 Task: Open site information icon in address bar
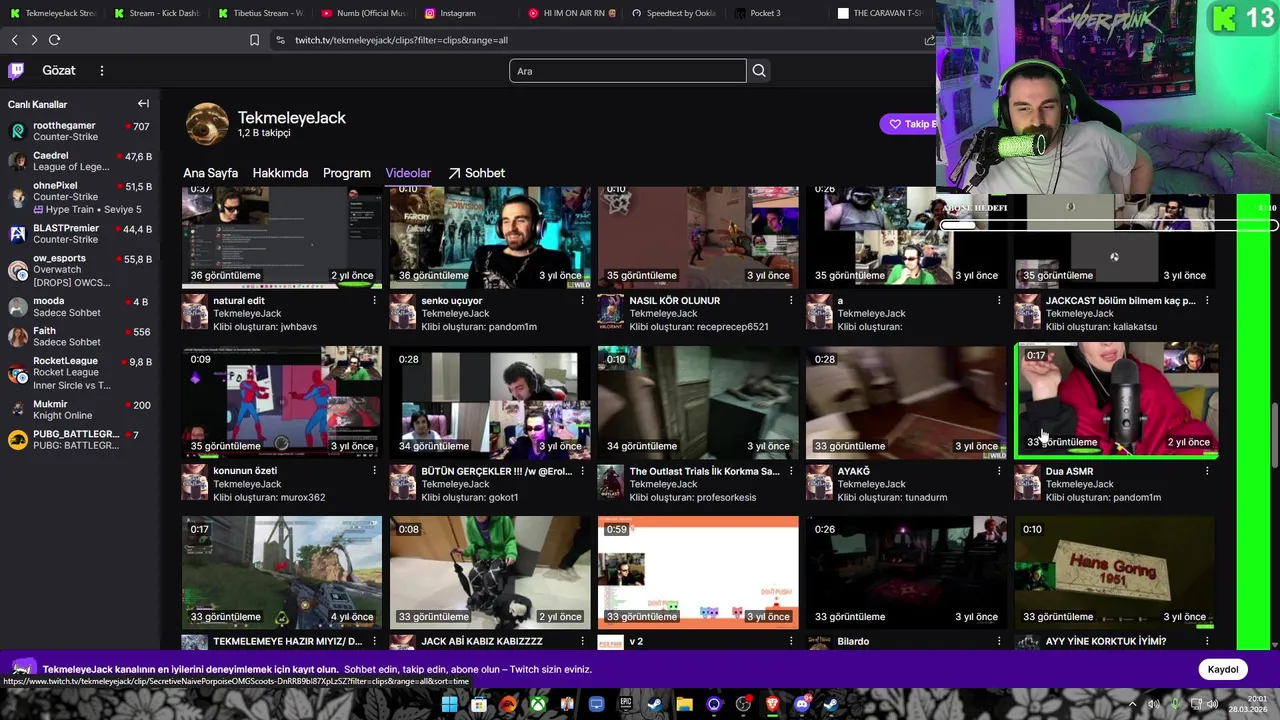pos(280,40)
